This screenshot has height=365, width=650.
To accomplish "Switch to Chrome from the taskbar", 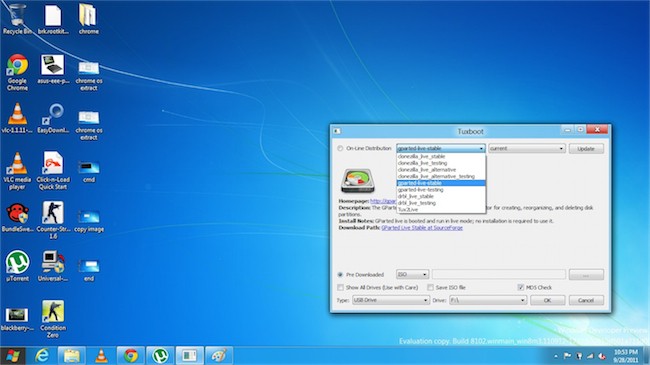I will click(131, 355).
